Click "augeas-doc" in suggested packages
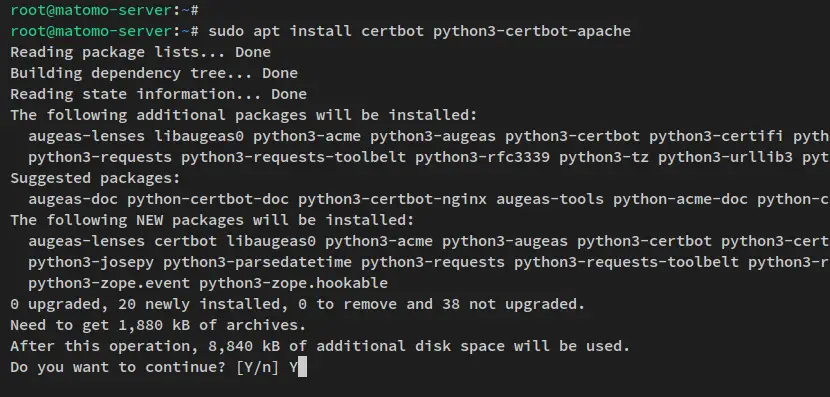The width and height of the screenshot is (830, 397). tap(73, 199)
